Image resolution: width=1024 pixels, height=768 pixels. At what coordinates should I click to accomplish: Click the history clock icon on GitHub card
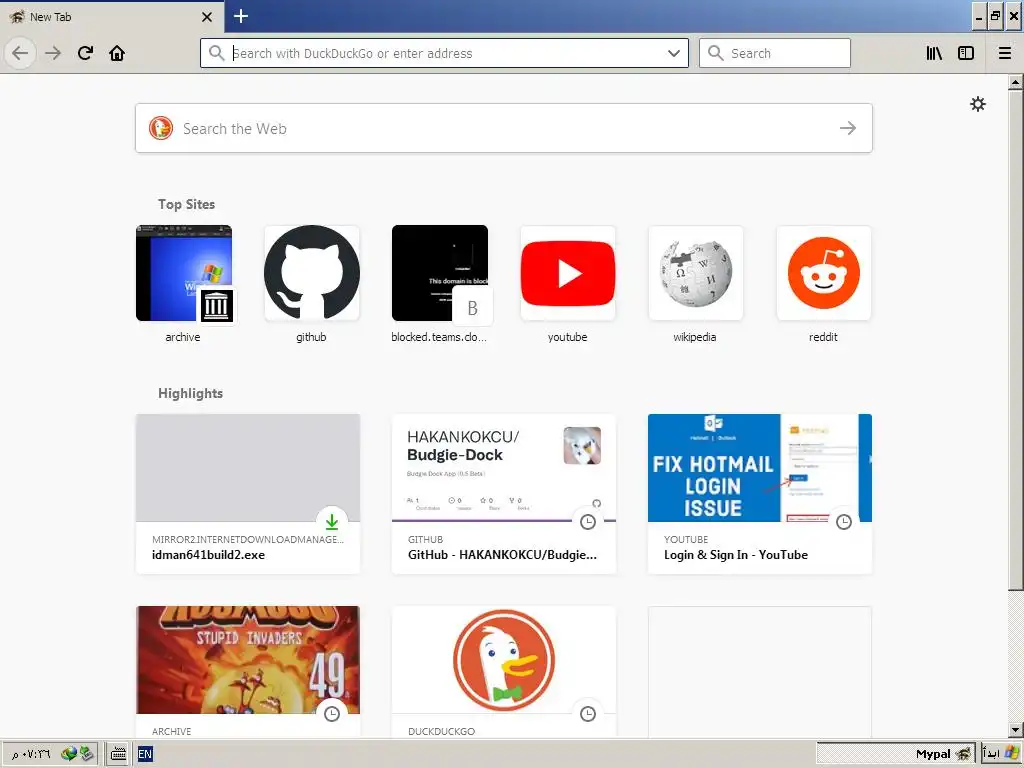click(588, 522)
